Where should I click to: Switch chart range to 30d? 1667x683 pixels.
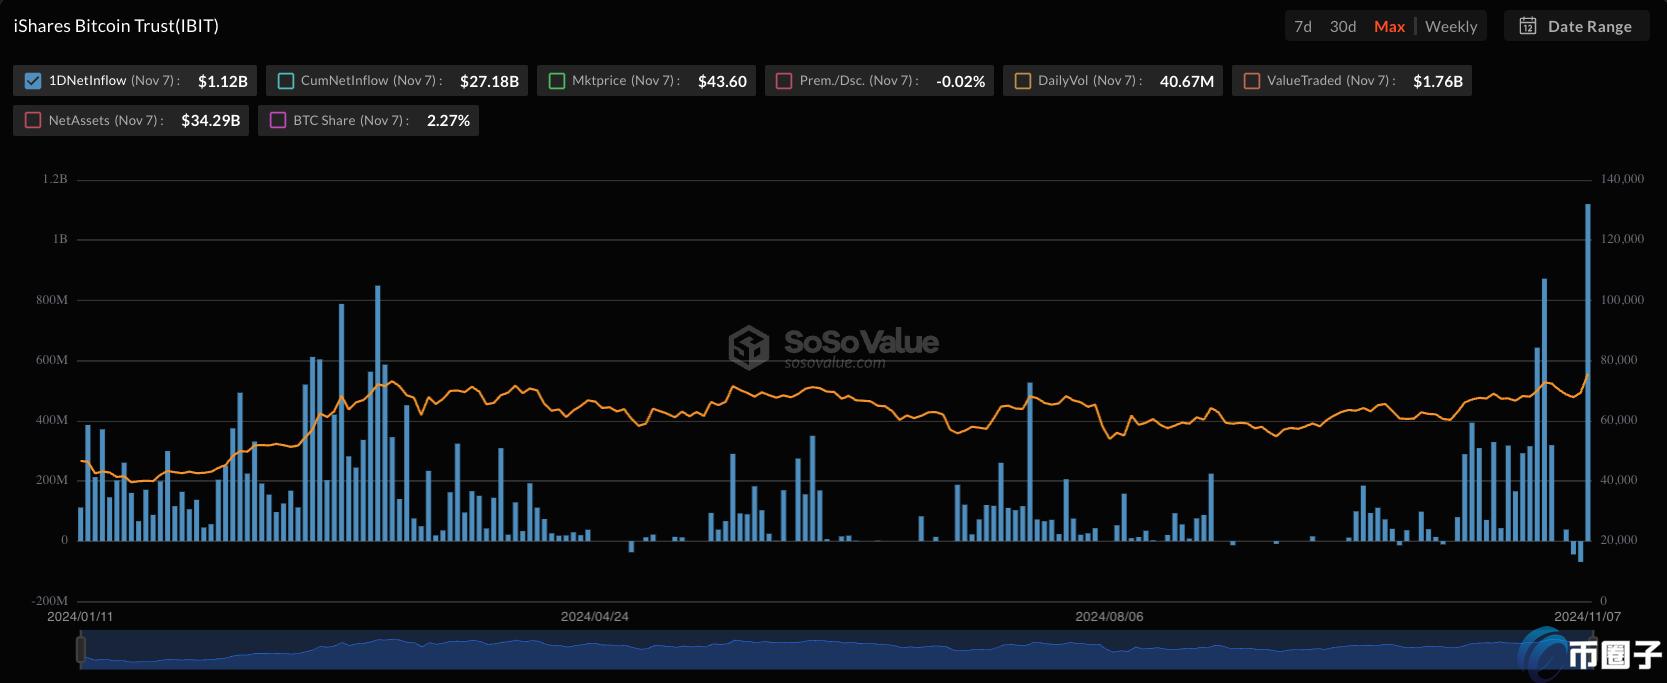(x=1343, y=27)
